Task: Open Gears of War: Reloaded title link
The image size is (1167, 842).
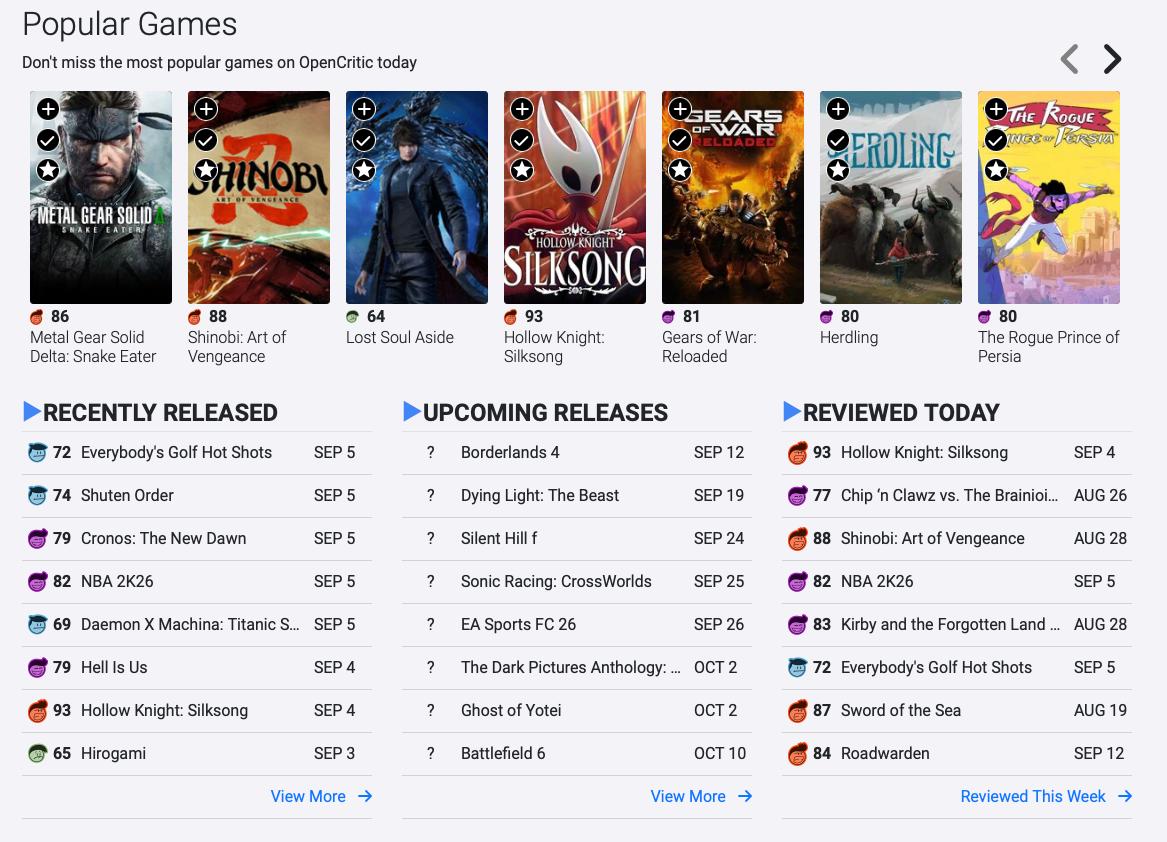Action: (709, 347)
